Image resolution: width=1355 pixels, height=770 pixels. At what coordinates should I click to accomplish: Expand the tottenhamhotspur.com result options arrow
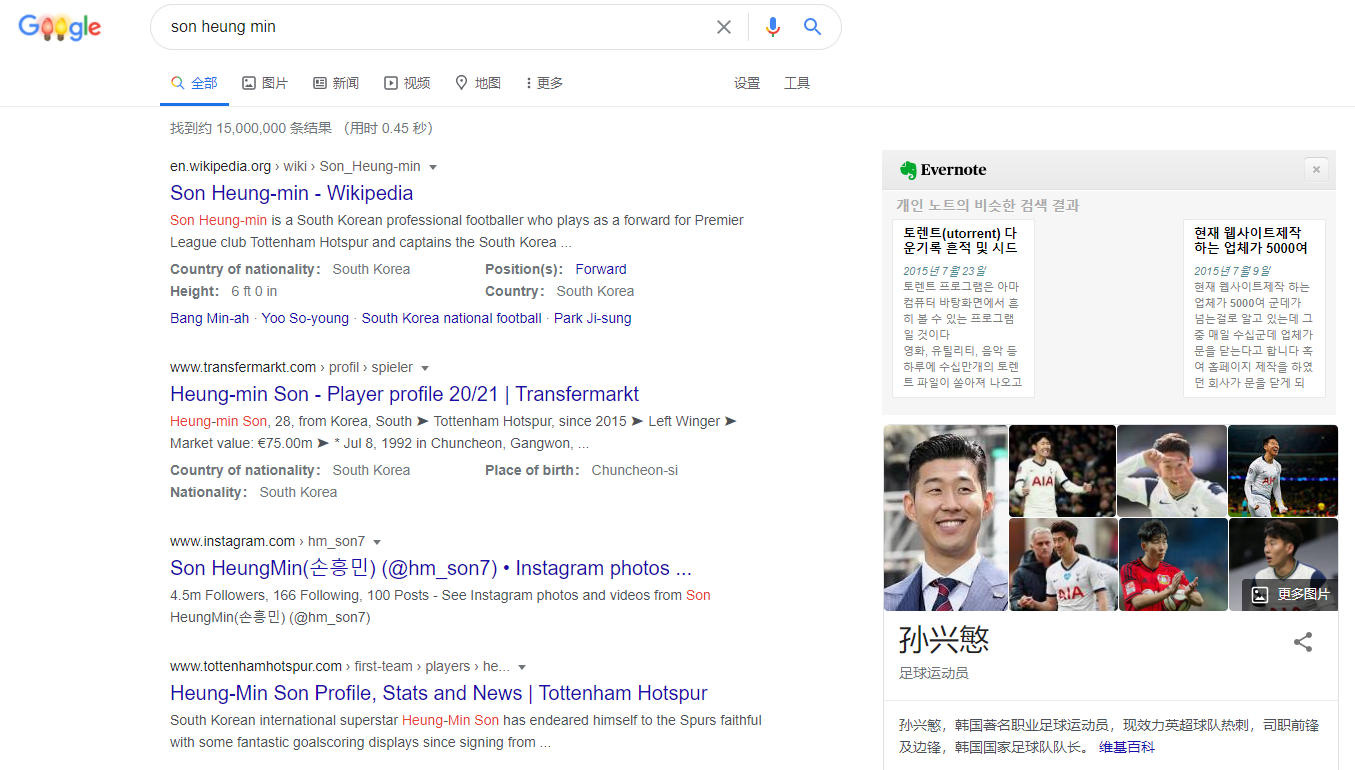tap(522, 667)
